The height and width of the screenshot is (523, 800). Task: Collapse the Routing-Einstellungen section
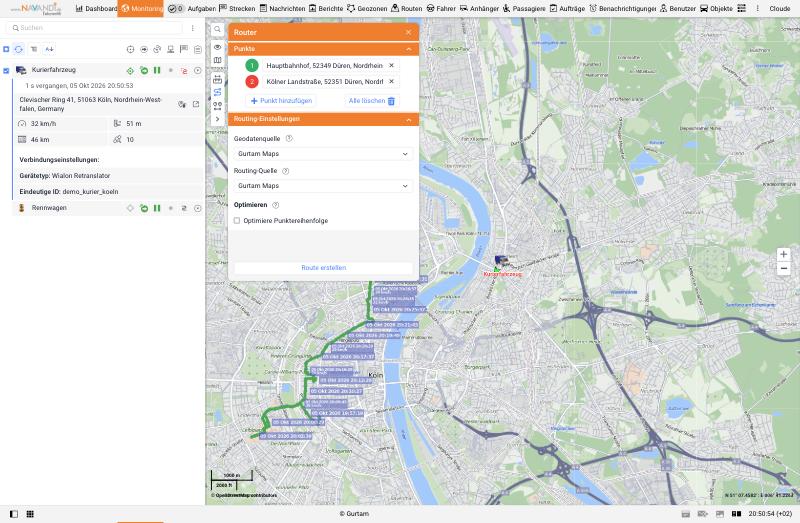point(408,119)
